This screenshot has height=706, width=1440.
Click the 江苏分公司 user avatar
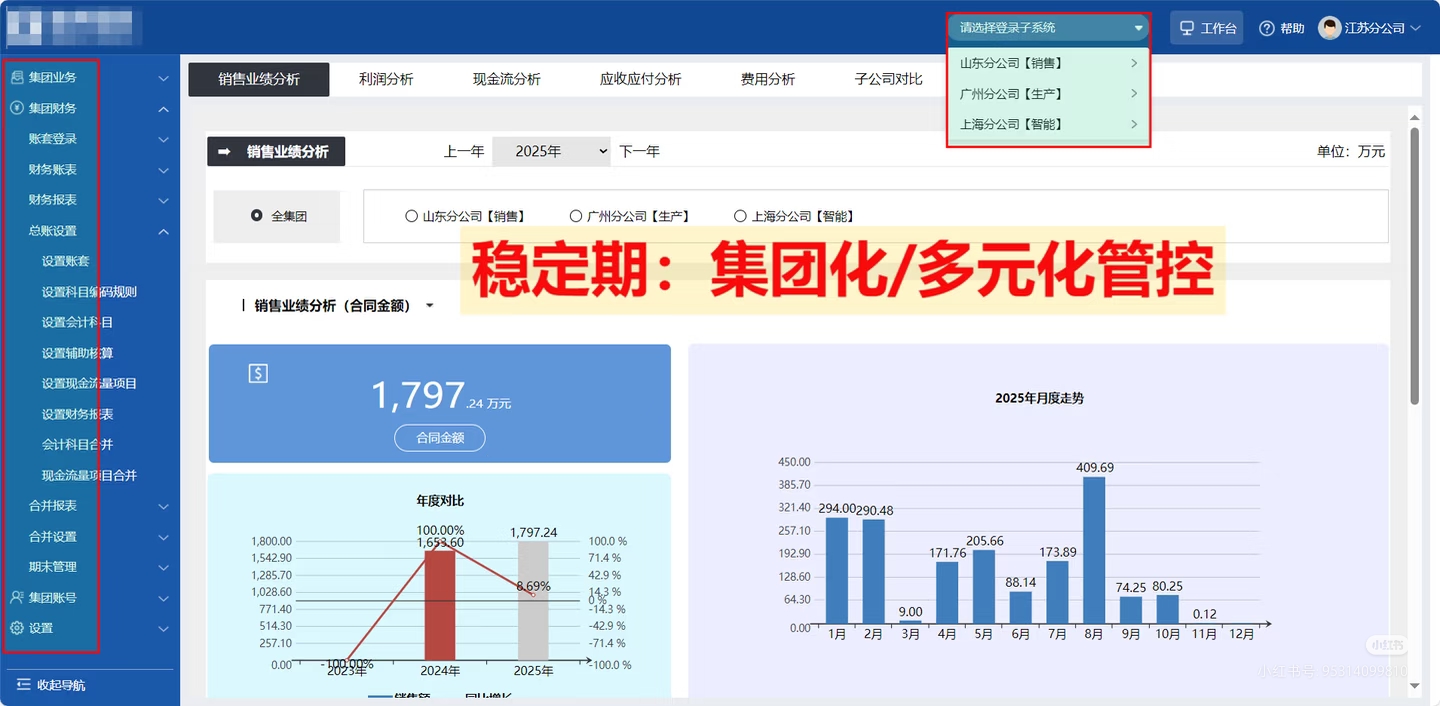[1329, 28]
